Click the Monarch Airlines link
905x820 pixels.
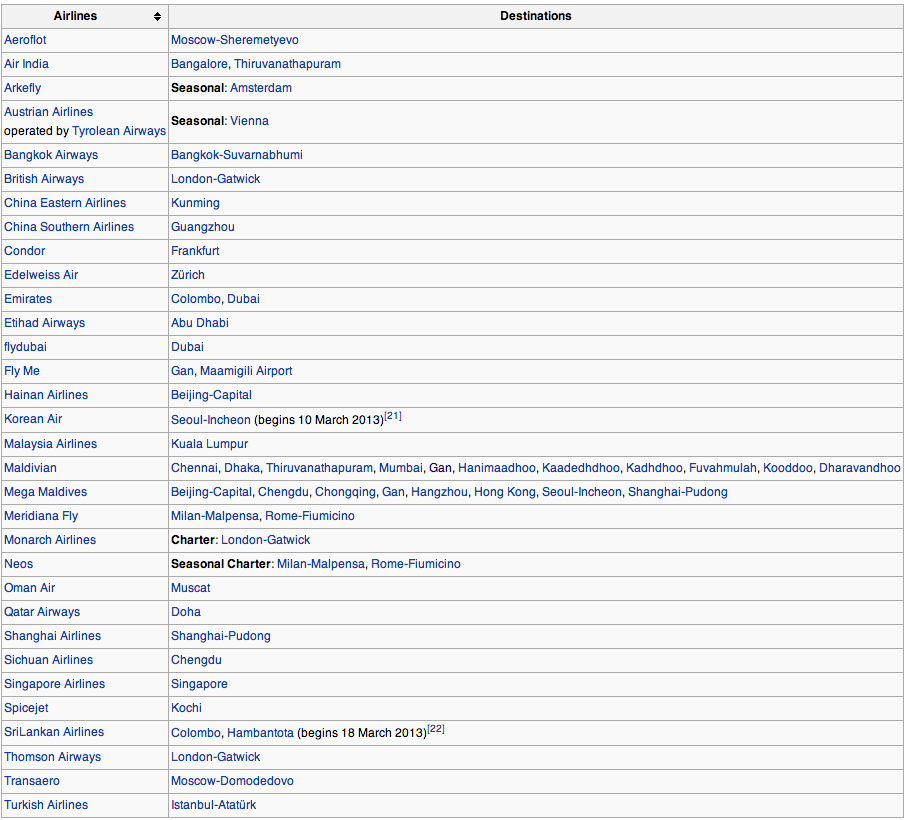point(50,540)
